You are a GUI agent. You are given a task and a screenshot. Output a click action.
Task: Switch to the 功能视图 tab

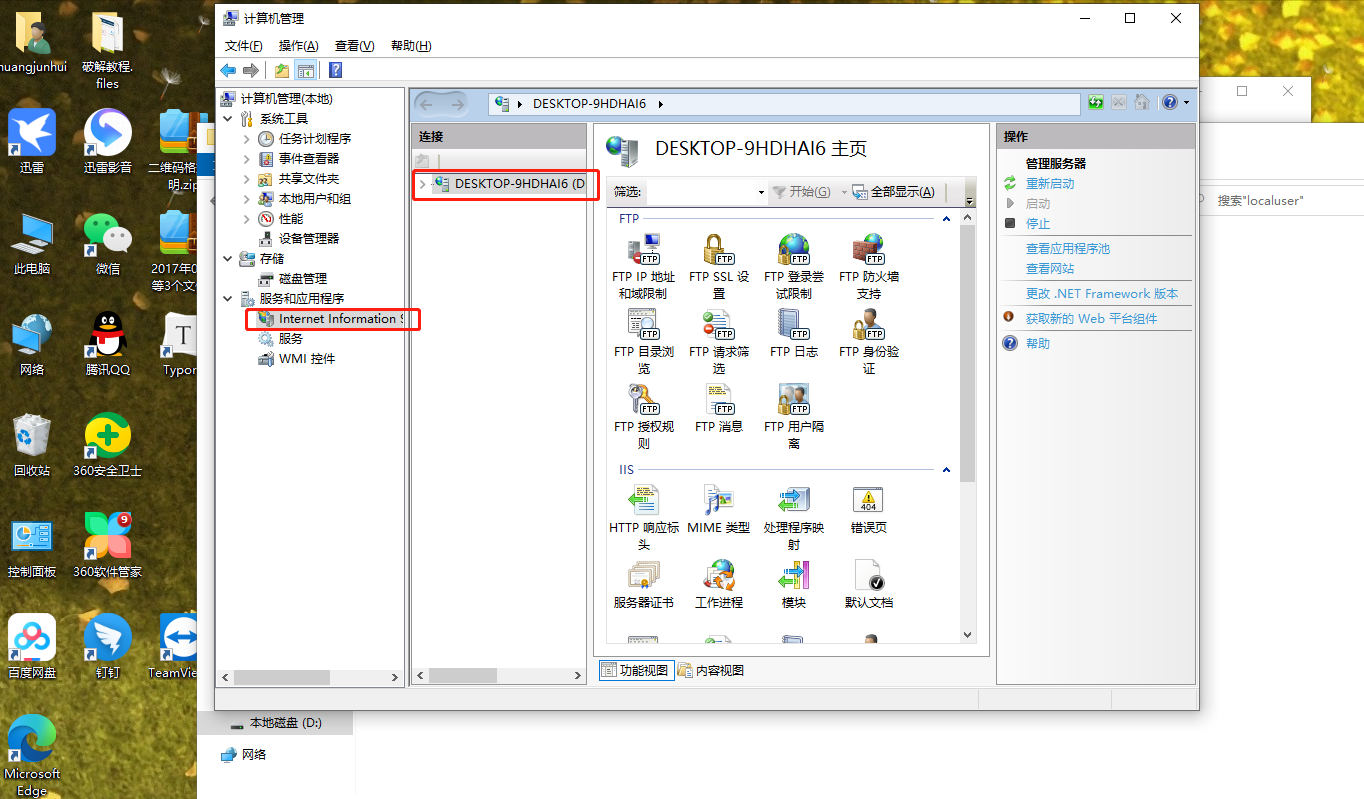pyautogui.click(x=635, y=670)
